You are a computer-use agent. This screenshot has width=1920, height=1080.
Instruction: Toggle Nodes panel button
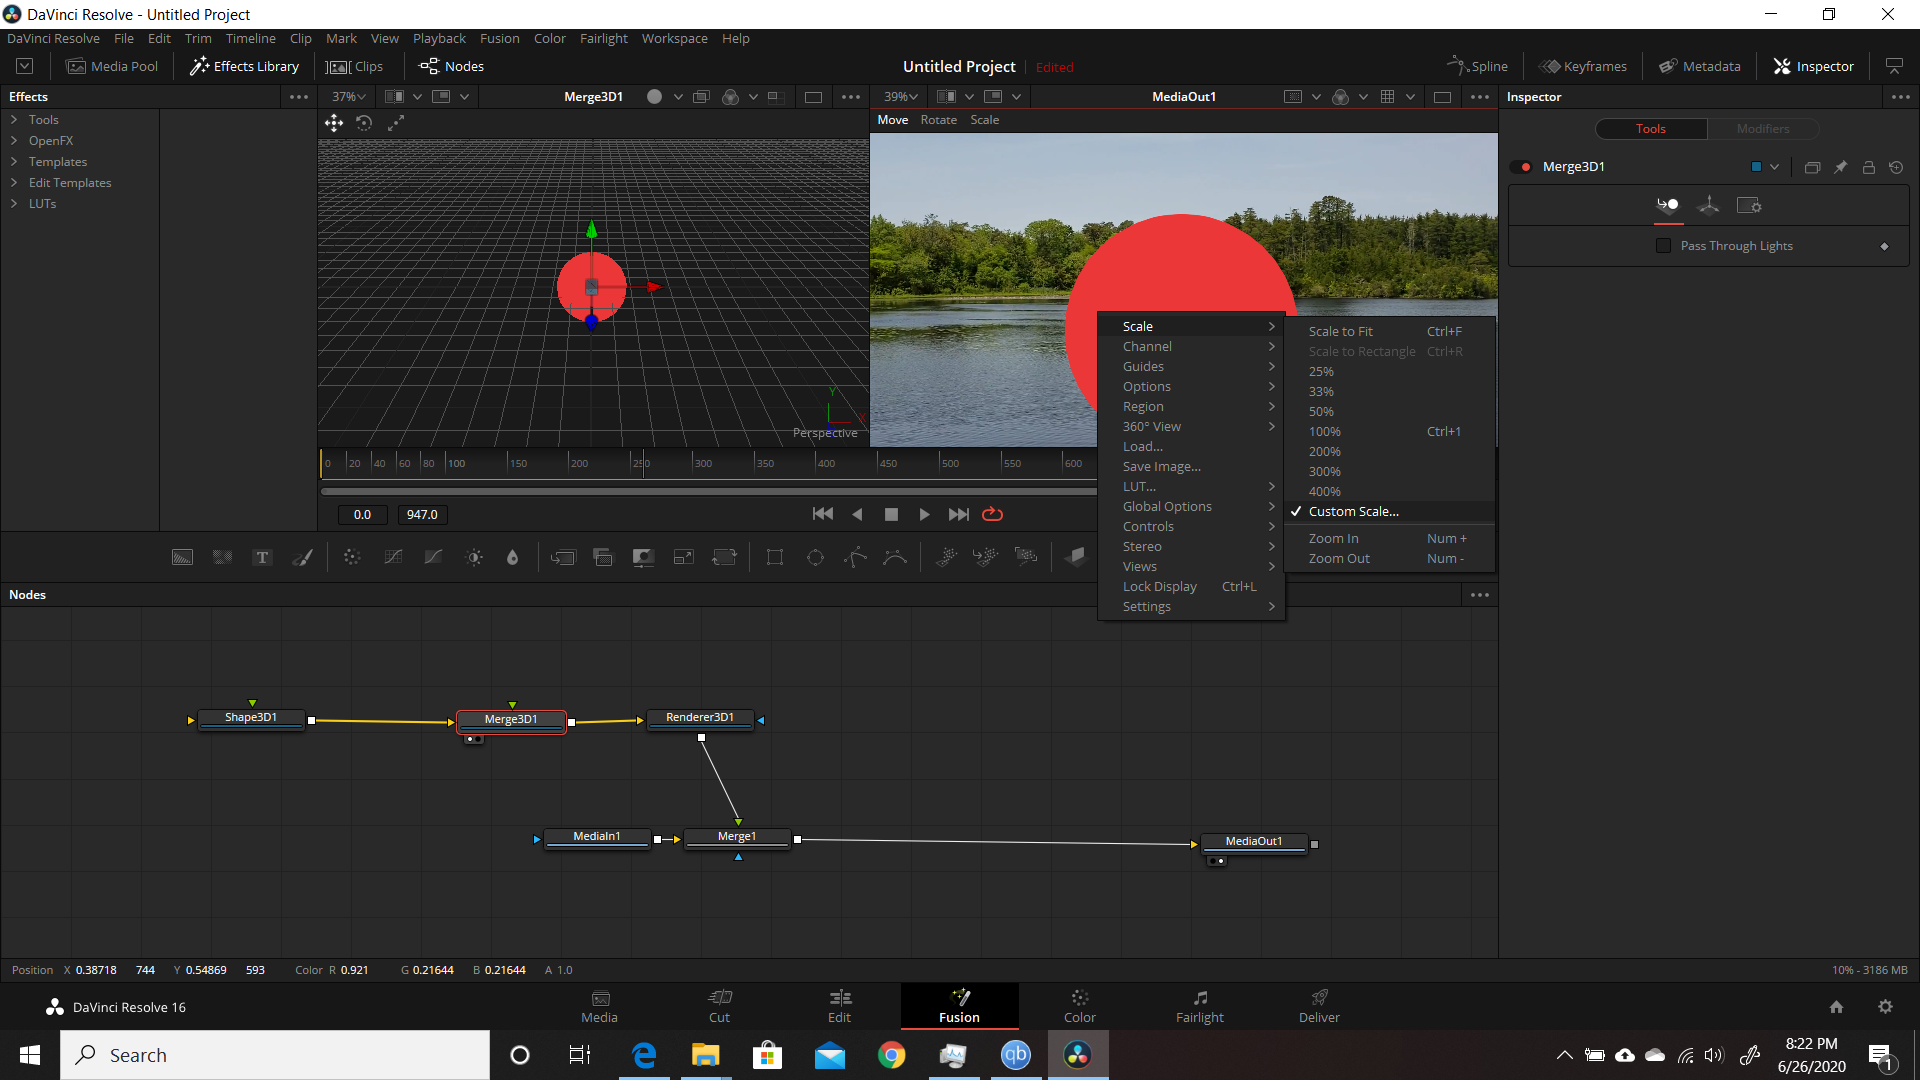point(451,67)
